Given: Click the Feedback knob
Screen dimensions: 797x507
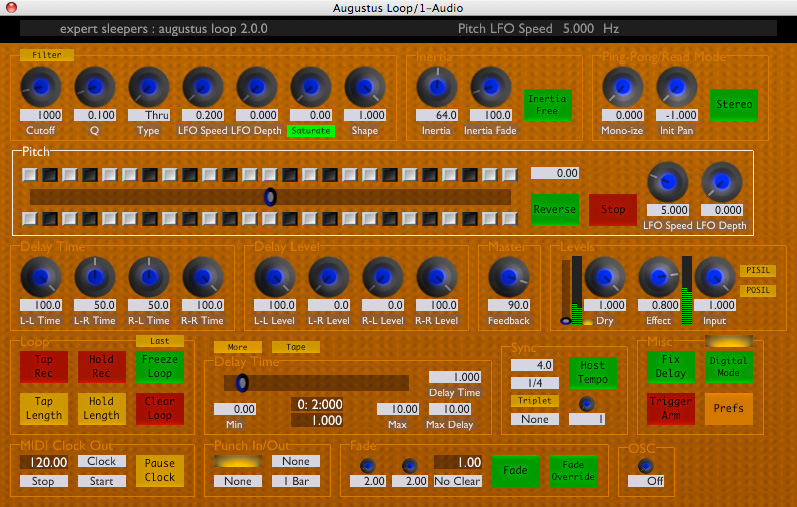Looking at the screenshot, I should (508, 277).
